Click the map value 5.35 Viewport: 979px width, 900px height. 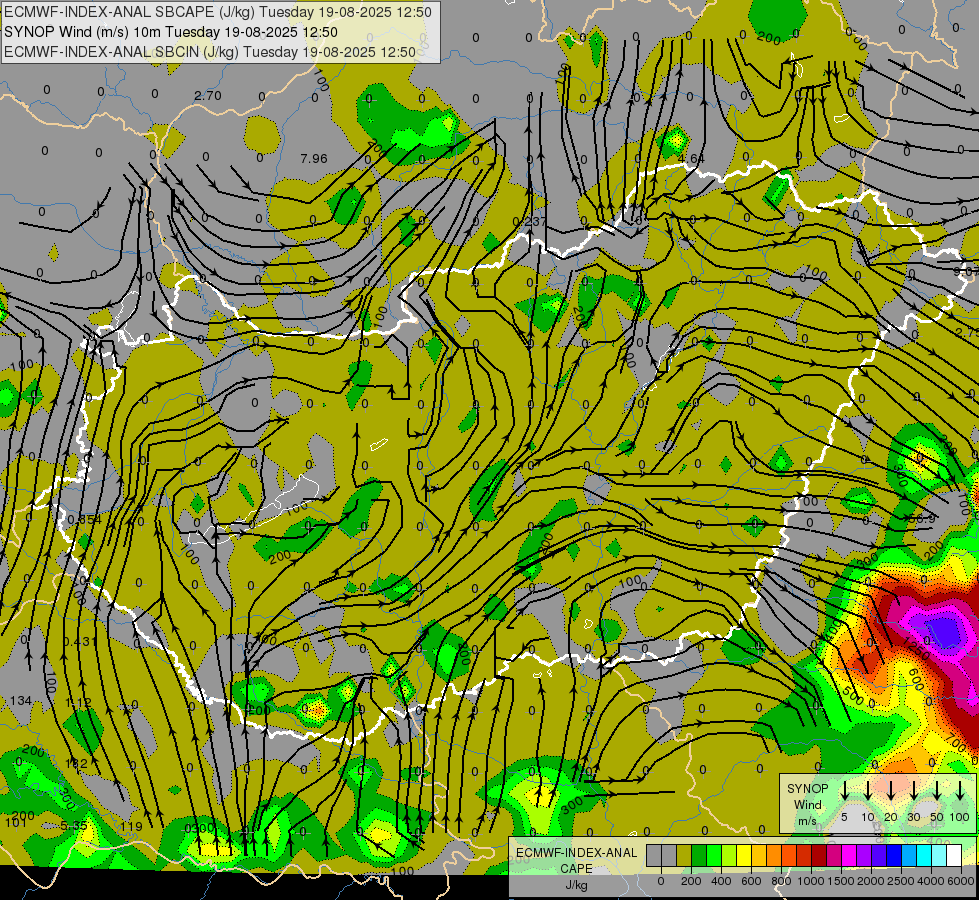74,826
